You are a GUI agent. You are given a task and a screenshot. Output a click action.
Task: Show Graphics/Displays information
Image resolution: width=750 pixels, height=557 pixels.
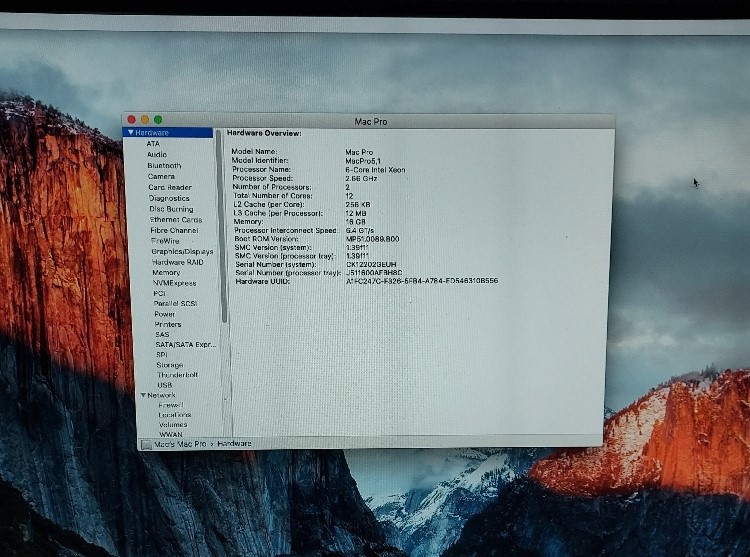tap(182, 251)
